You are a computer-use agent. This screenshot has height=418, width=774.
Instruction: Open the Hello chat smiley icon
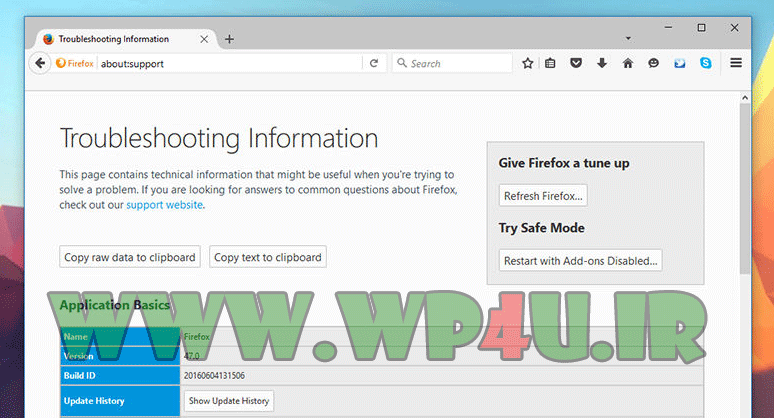tap(653, 63)
